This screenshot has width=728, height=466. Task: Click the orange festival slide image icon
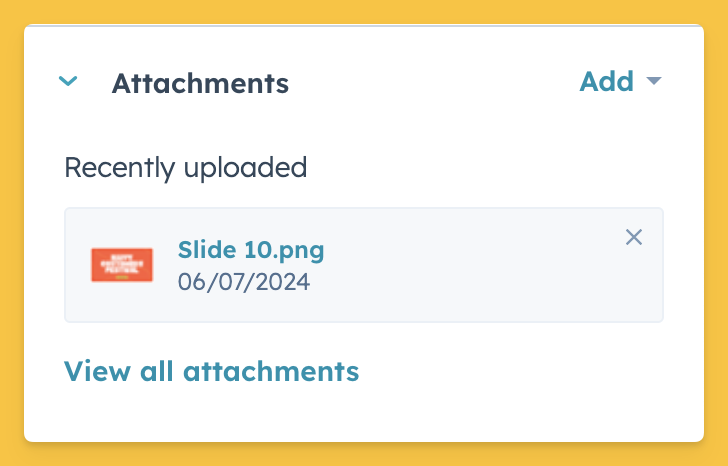122,265
